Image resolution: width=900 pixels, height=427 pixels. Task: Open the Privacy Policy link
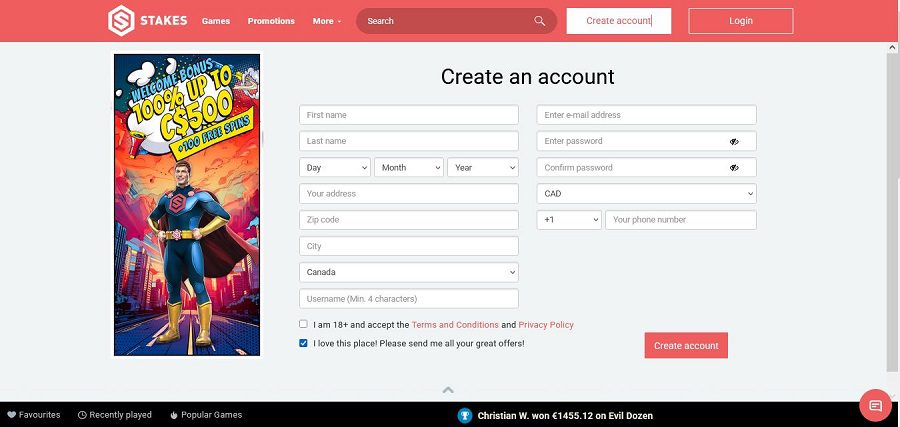(x=546, y=325)
